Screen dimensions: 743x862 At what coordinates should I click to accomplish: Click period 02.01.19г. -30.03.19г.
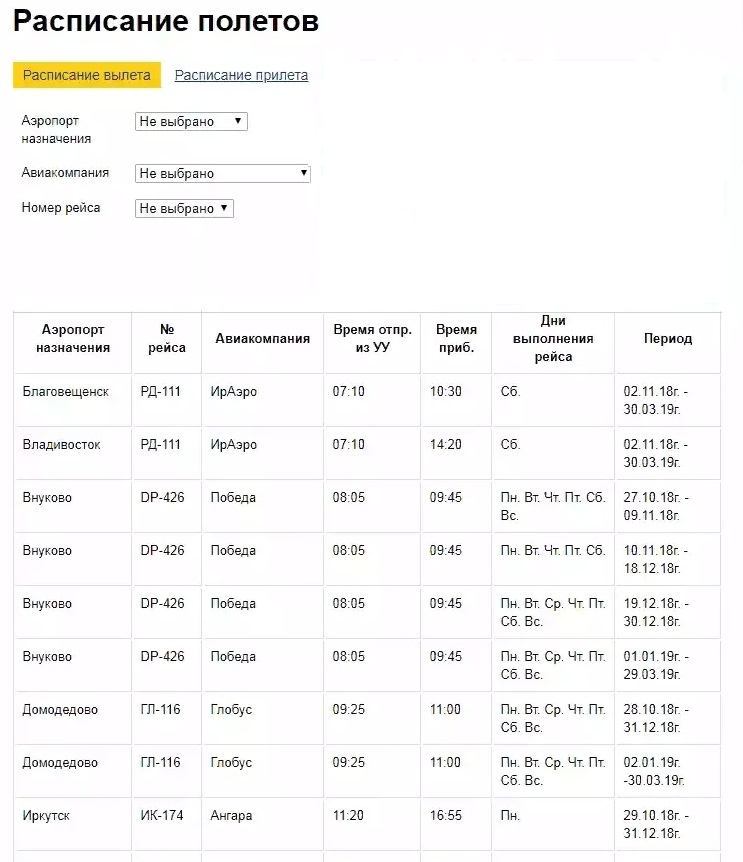coord(654,771)
